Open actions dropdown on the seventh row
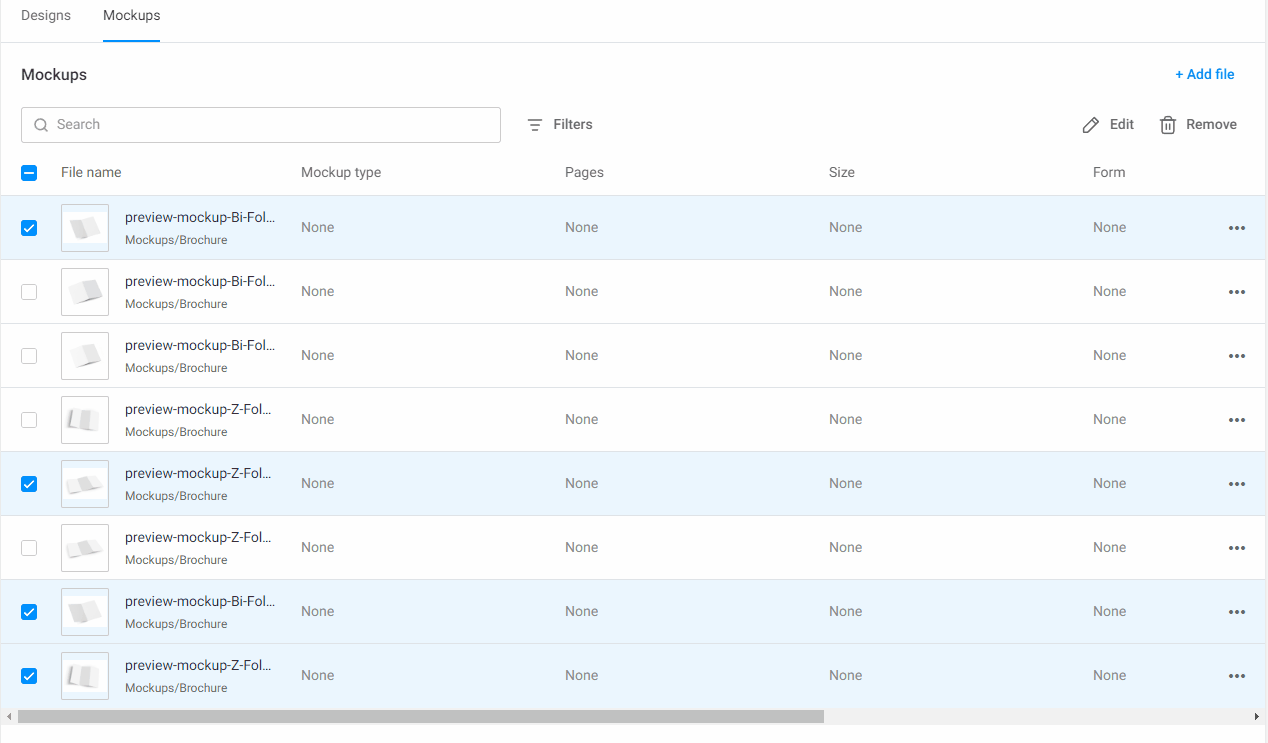 coord(1237,611)
